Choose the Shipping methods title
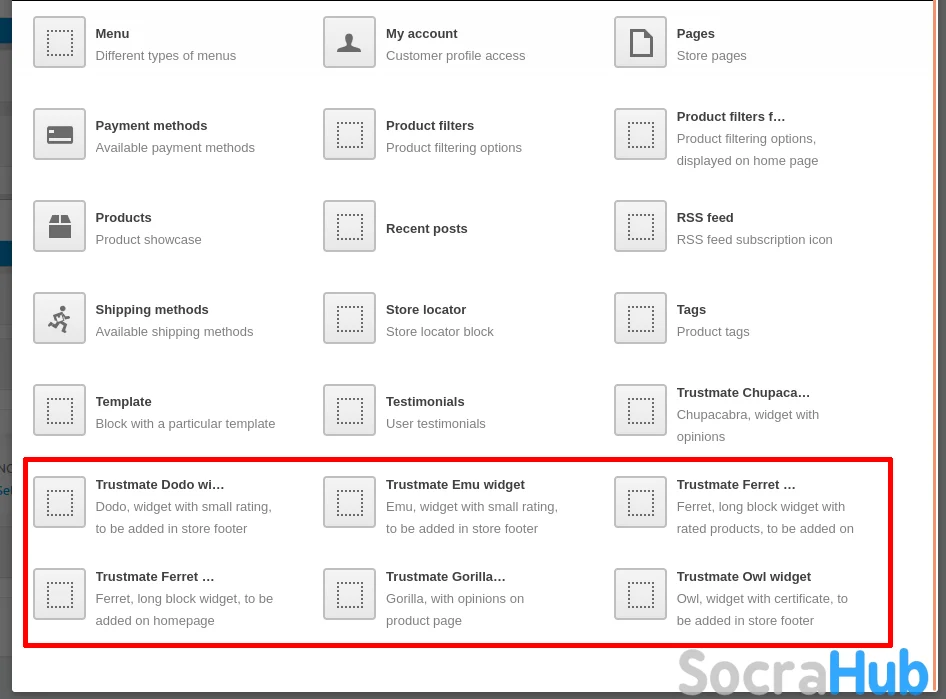The width and height of the screenshot is (946, 699). tap(152, 309)
